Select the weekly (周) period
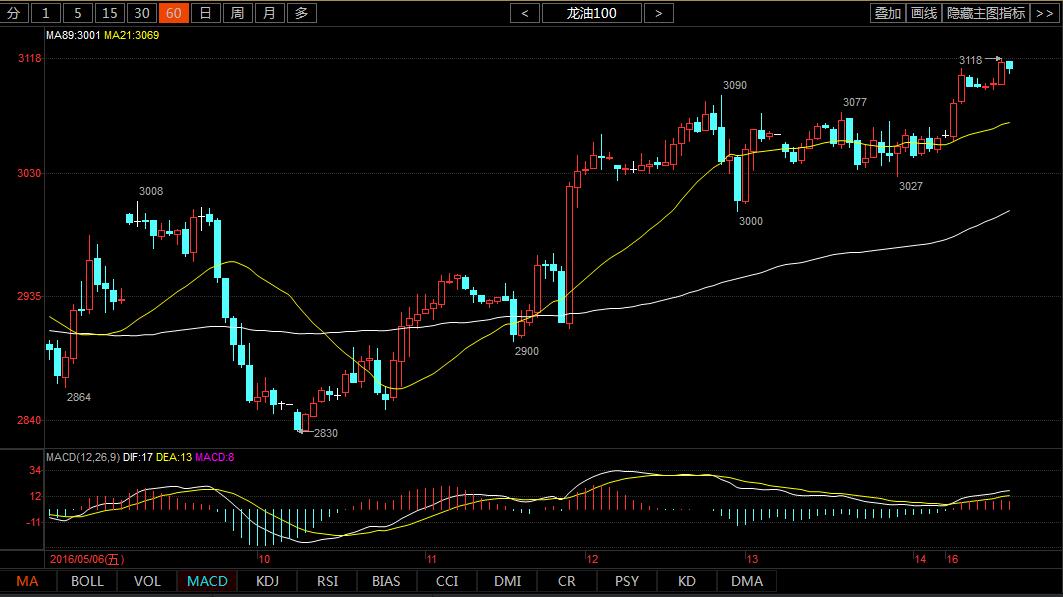 coord(237,13)
